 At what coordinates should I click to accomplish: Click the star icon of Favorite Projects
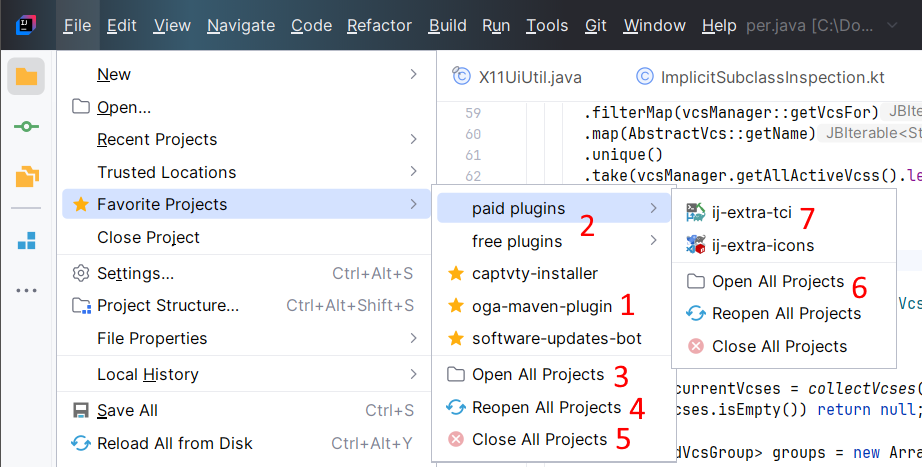click(81, 204)
